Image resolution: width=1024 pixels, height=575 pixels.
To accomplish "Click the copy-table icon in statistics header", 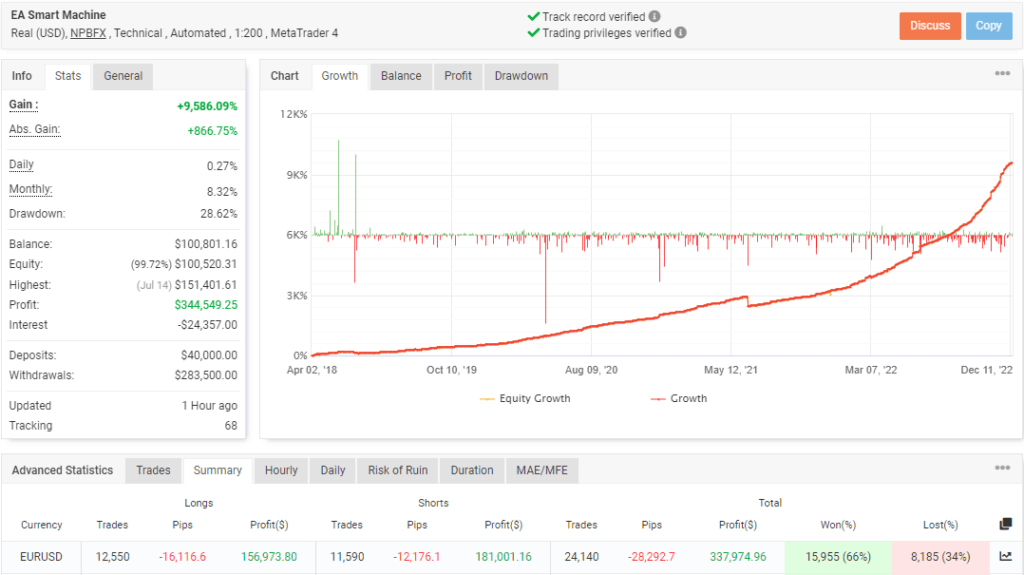I will coord(1005,524).
